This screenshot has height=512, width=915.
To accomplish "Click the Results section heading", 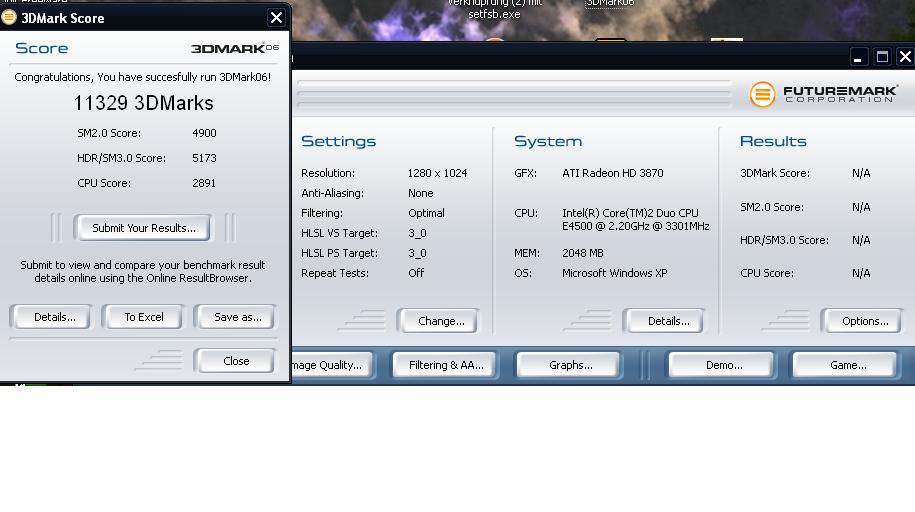I will (773, 141).
